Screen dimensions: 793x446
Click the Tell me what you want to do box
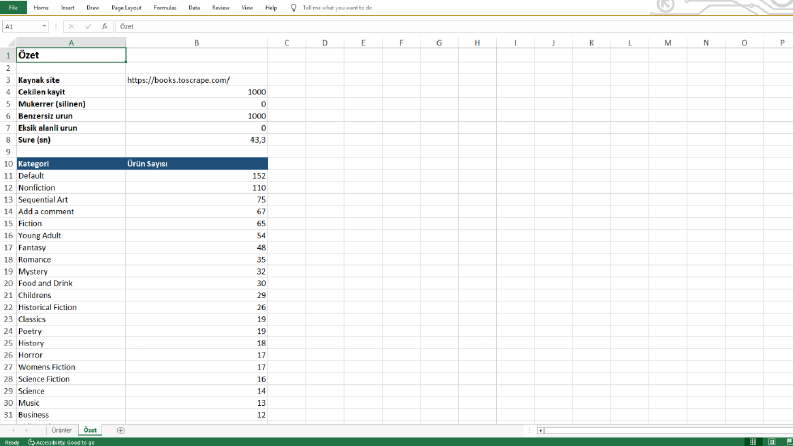337,8
